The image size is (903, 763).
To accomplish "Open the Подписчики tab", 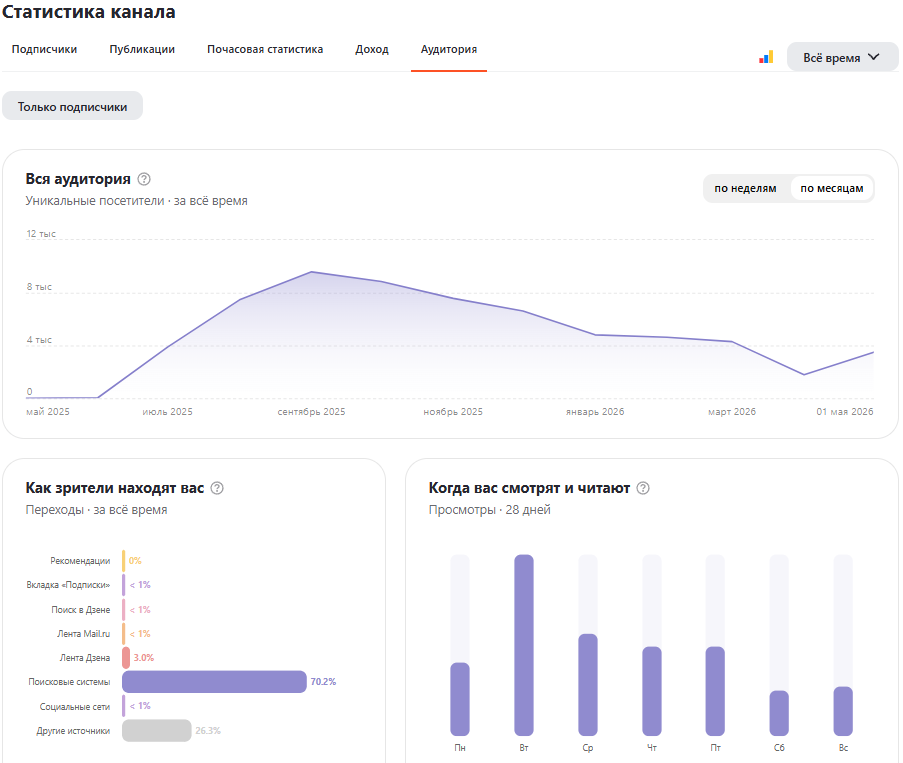I will 44,50.
